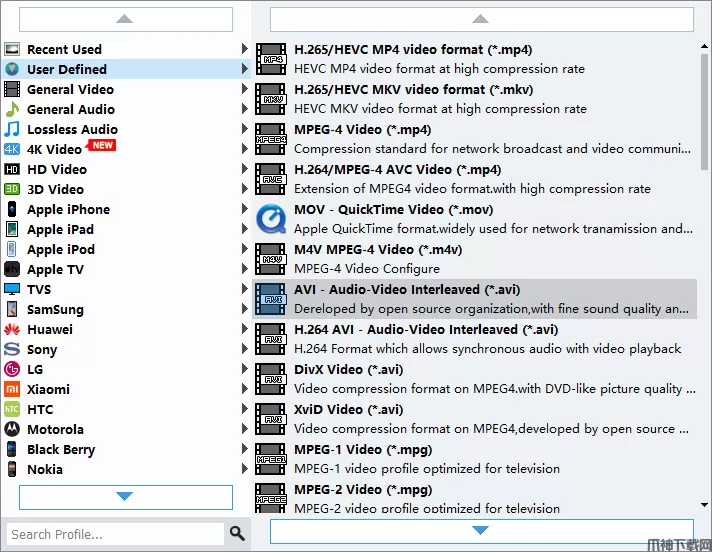
Task: Click the Xiaomi logo icon
Action: click(12, 389)
